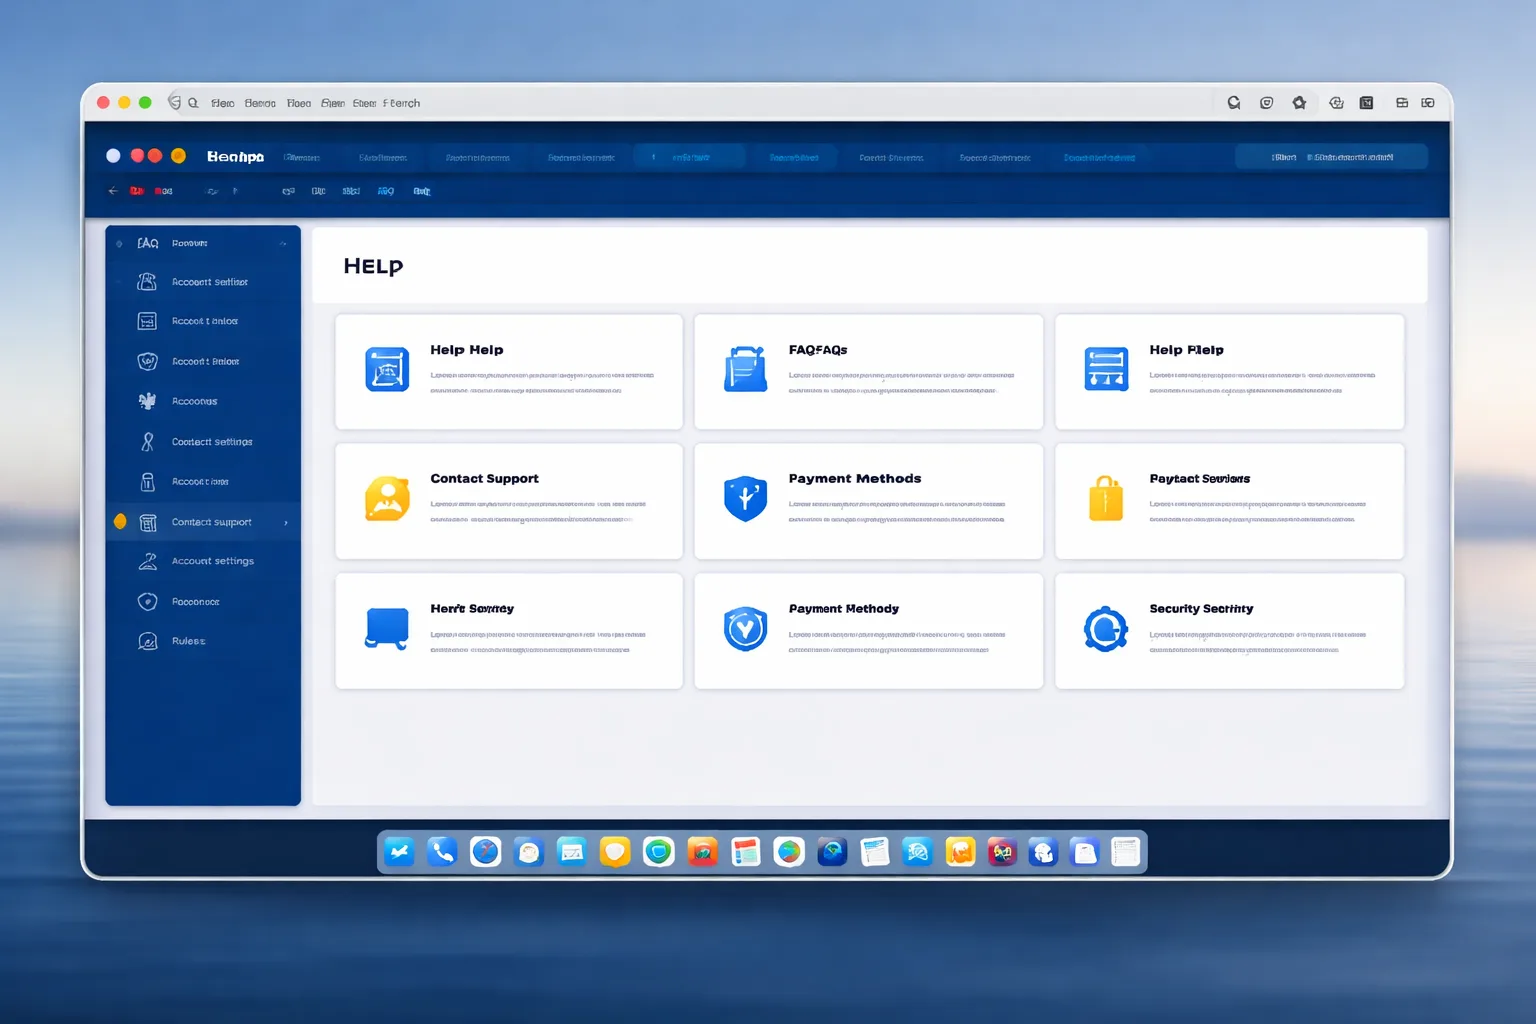This screenshot has width=1536, height=1024.
Task: Open the FAQ row at the sidebar top
Action: pyautogui.click(x=203, y=243)
